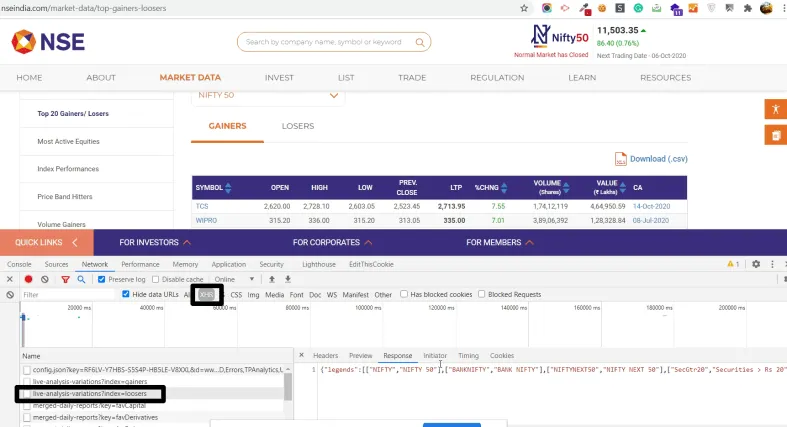The width and height of the screenshot is (787, 427).
Task: Tick checkbox for config.json request
Action: (x=27, y=370)
